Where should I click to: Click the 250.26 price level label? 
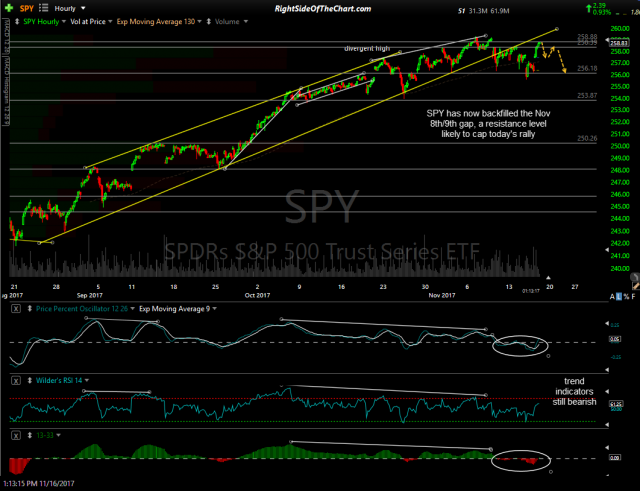click(587, 138)
